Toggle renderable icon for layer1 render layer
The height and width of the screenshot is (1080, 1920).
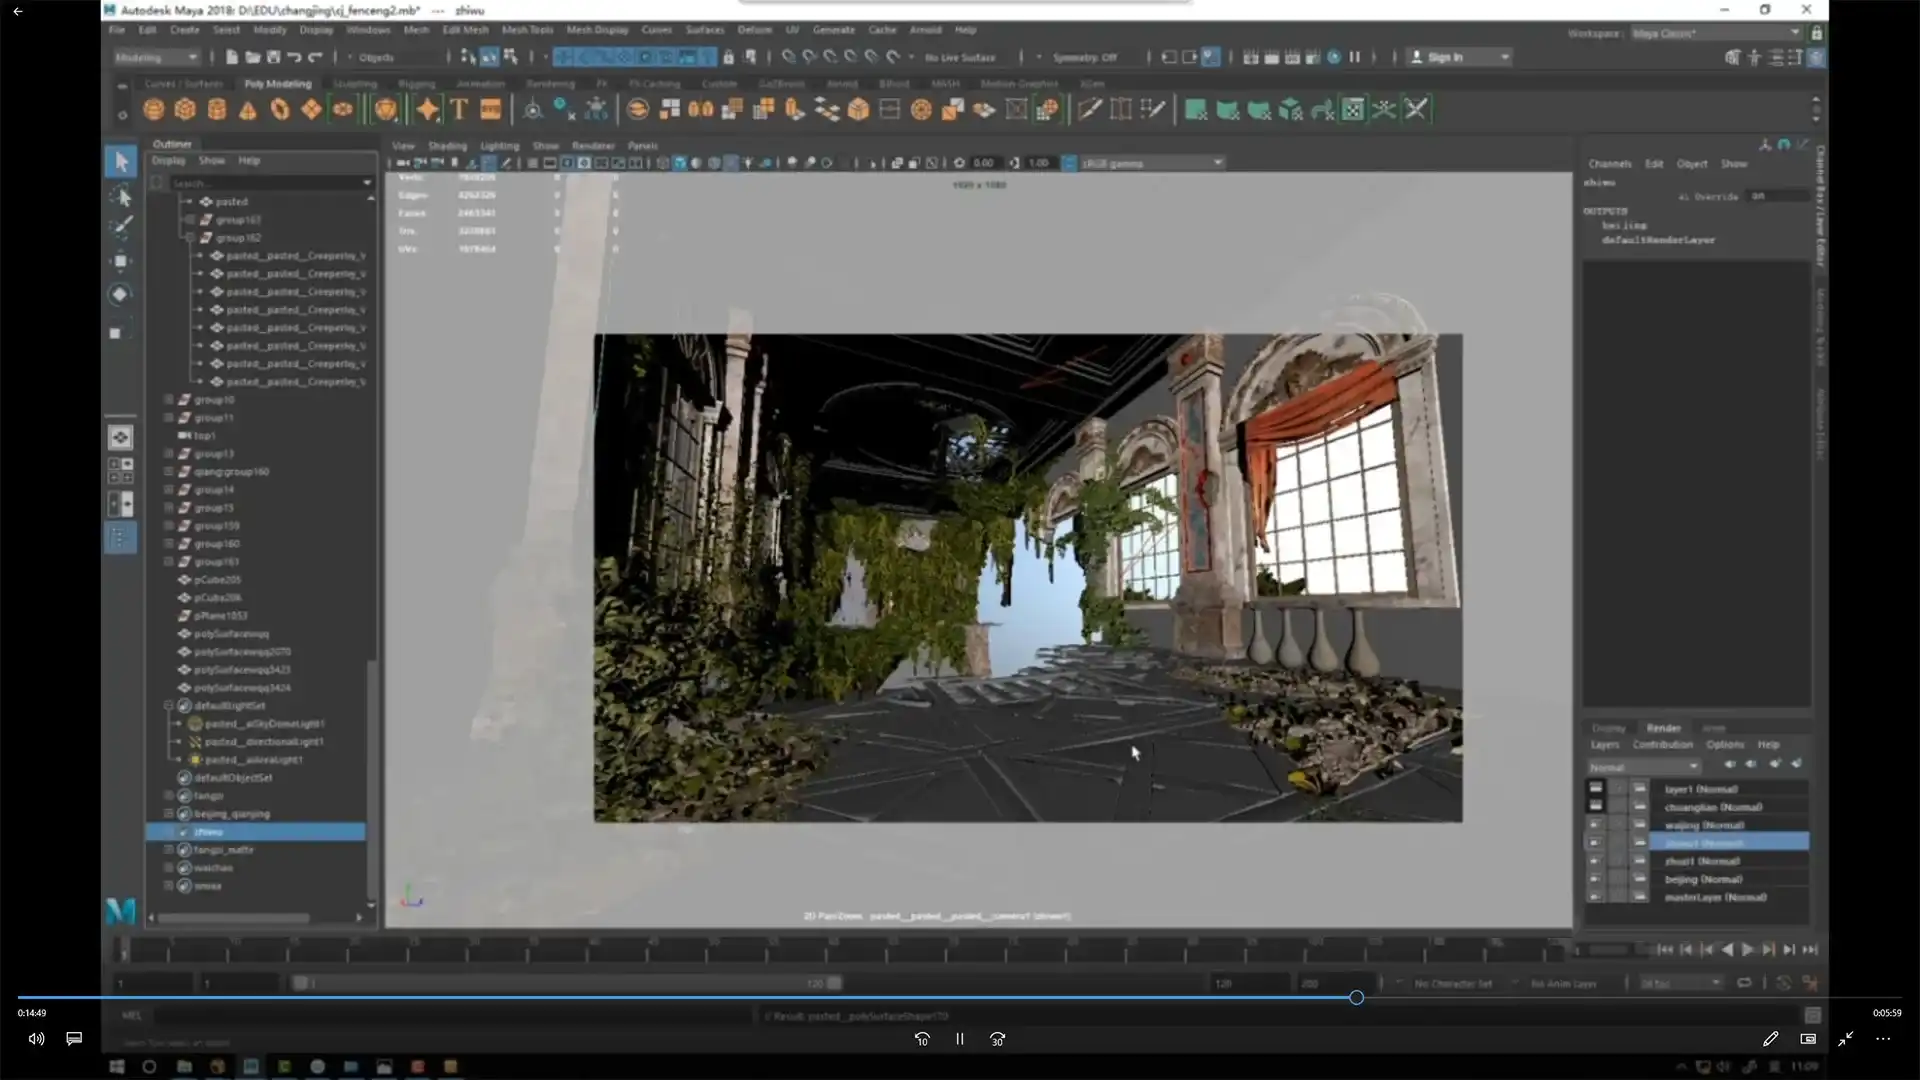point(1595,789)
